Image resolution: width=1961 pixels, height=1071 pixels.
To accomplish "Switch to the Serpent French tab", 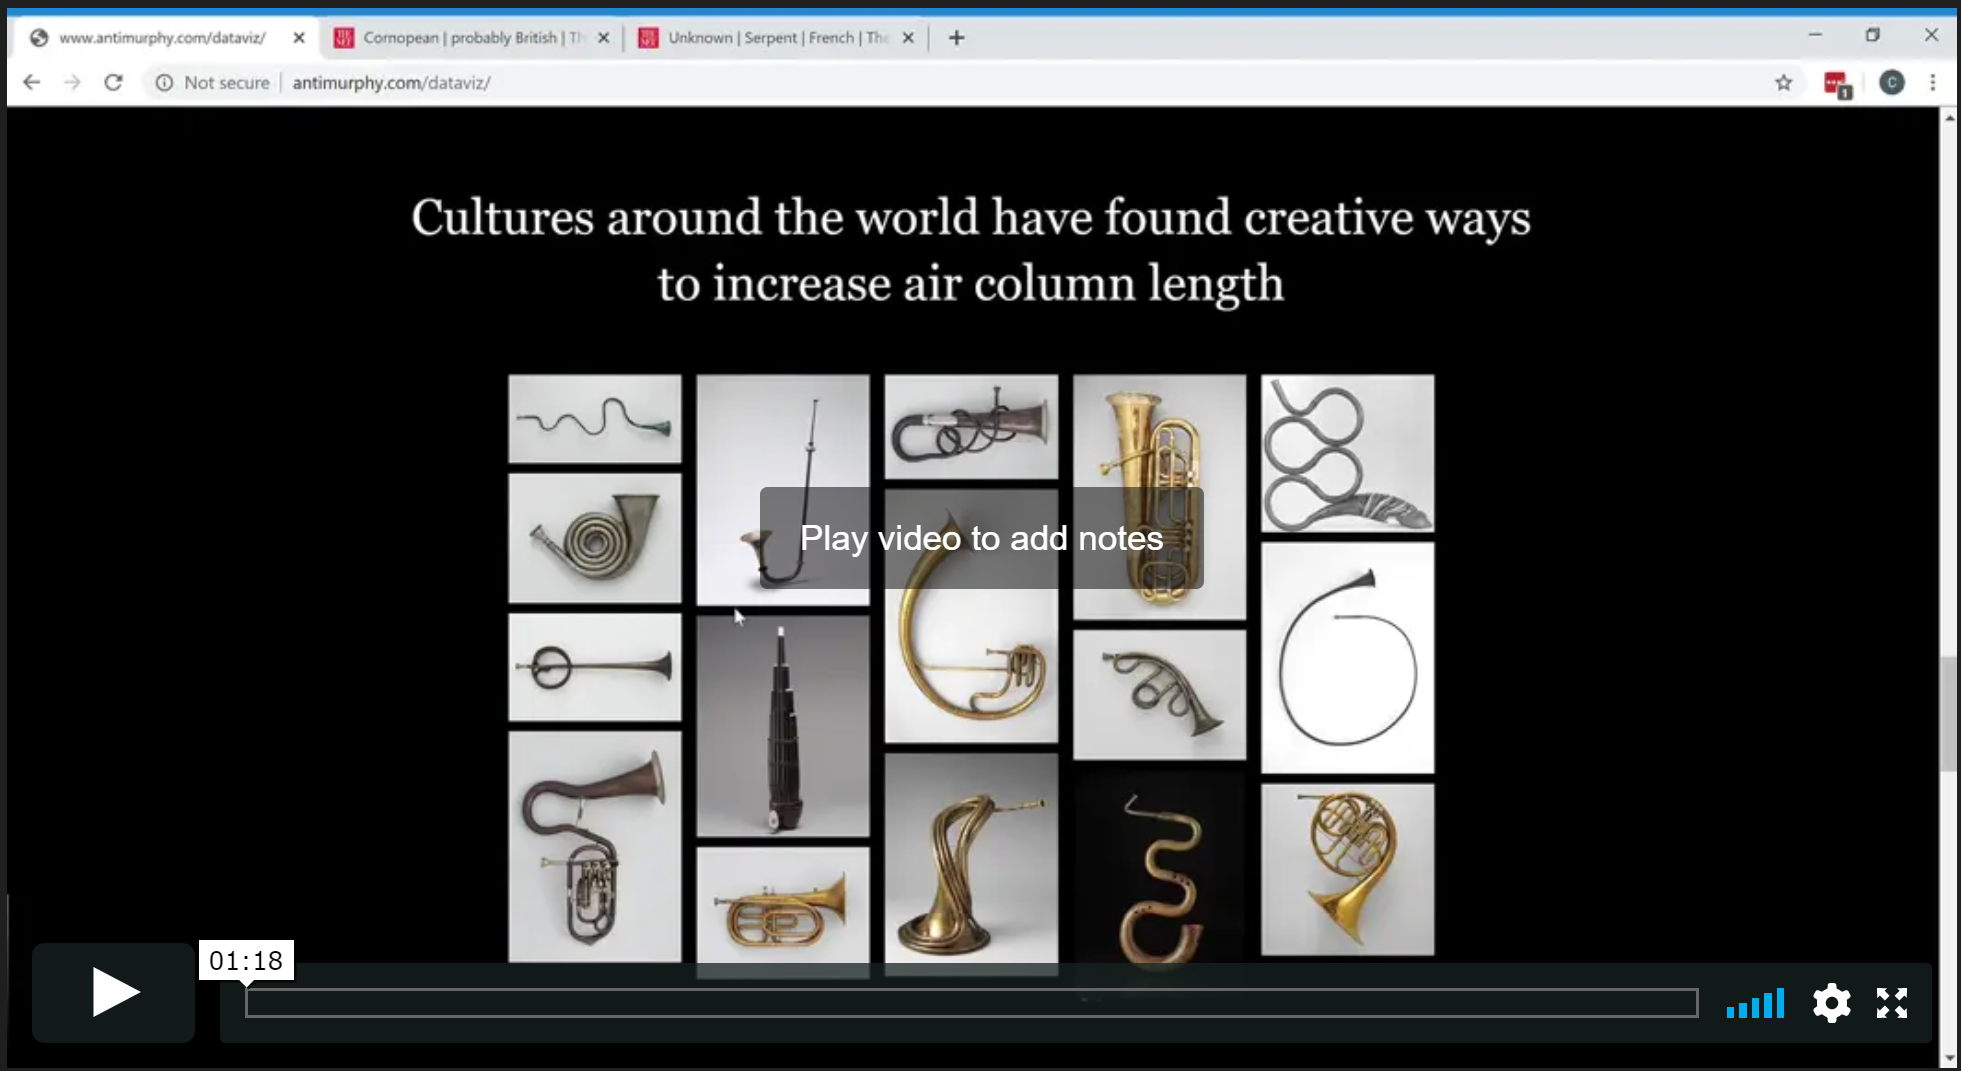I will [775, 37].
